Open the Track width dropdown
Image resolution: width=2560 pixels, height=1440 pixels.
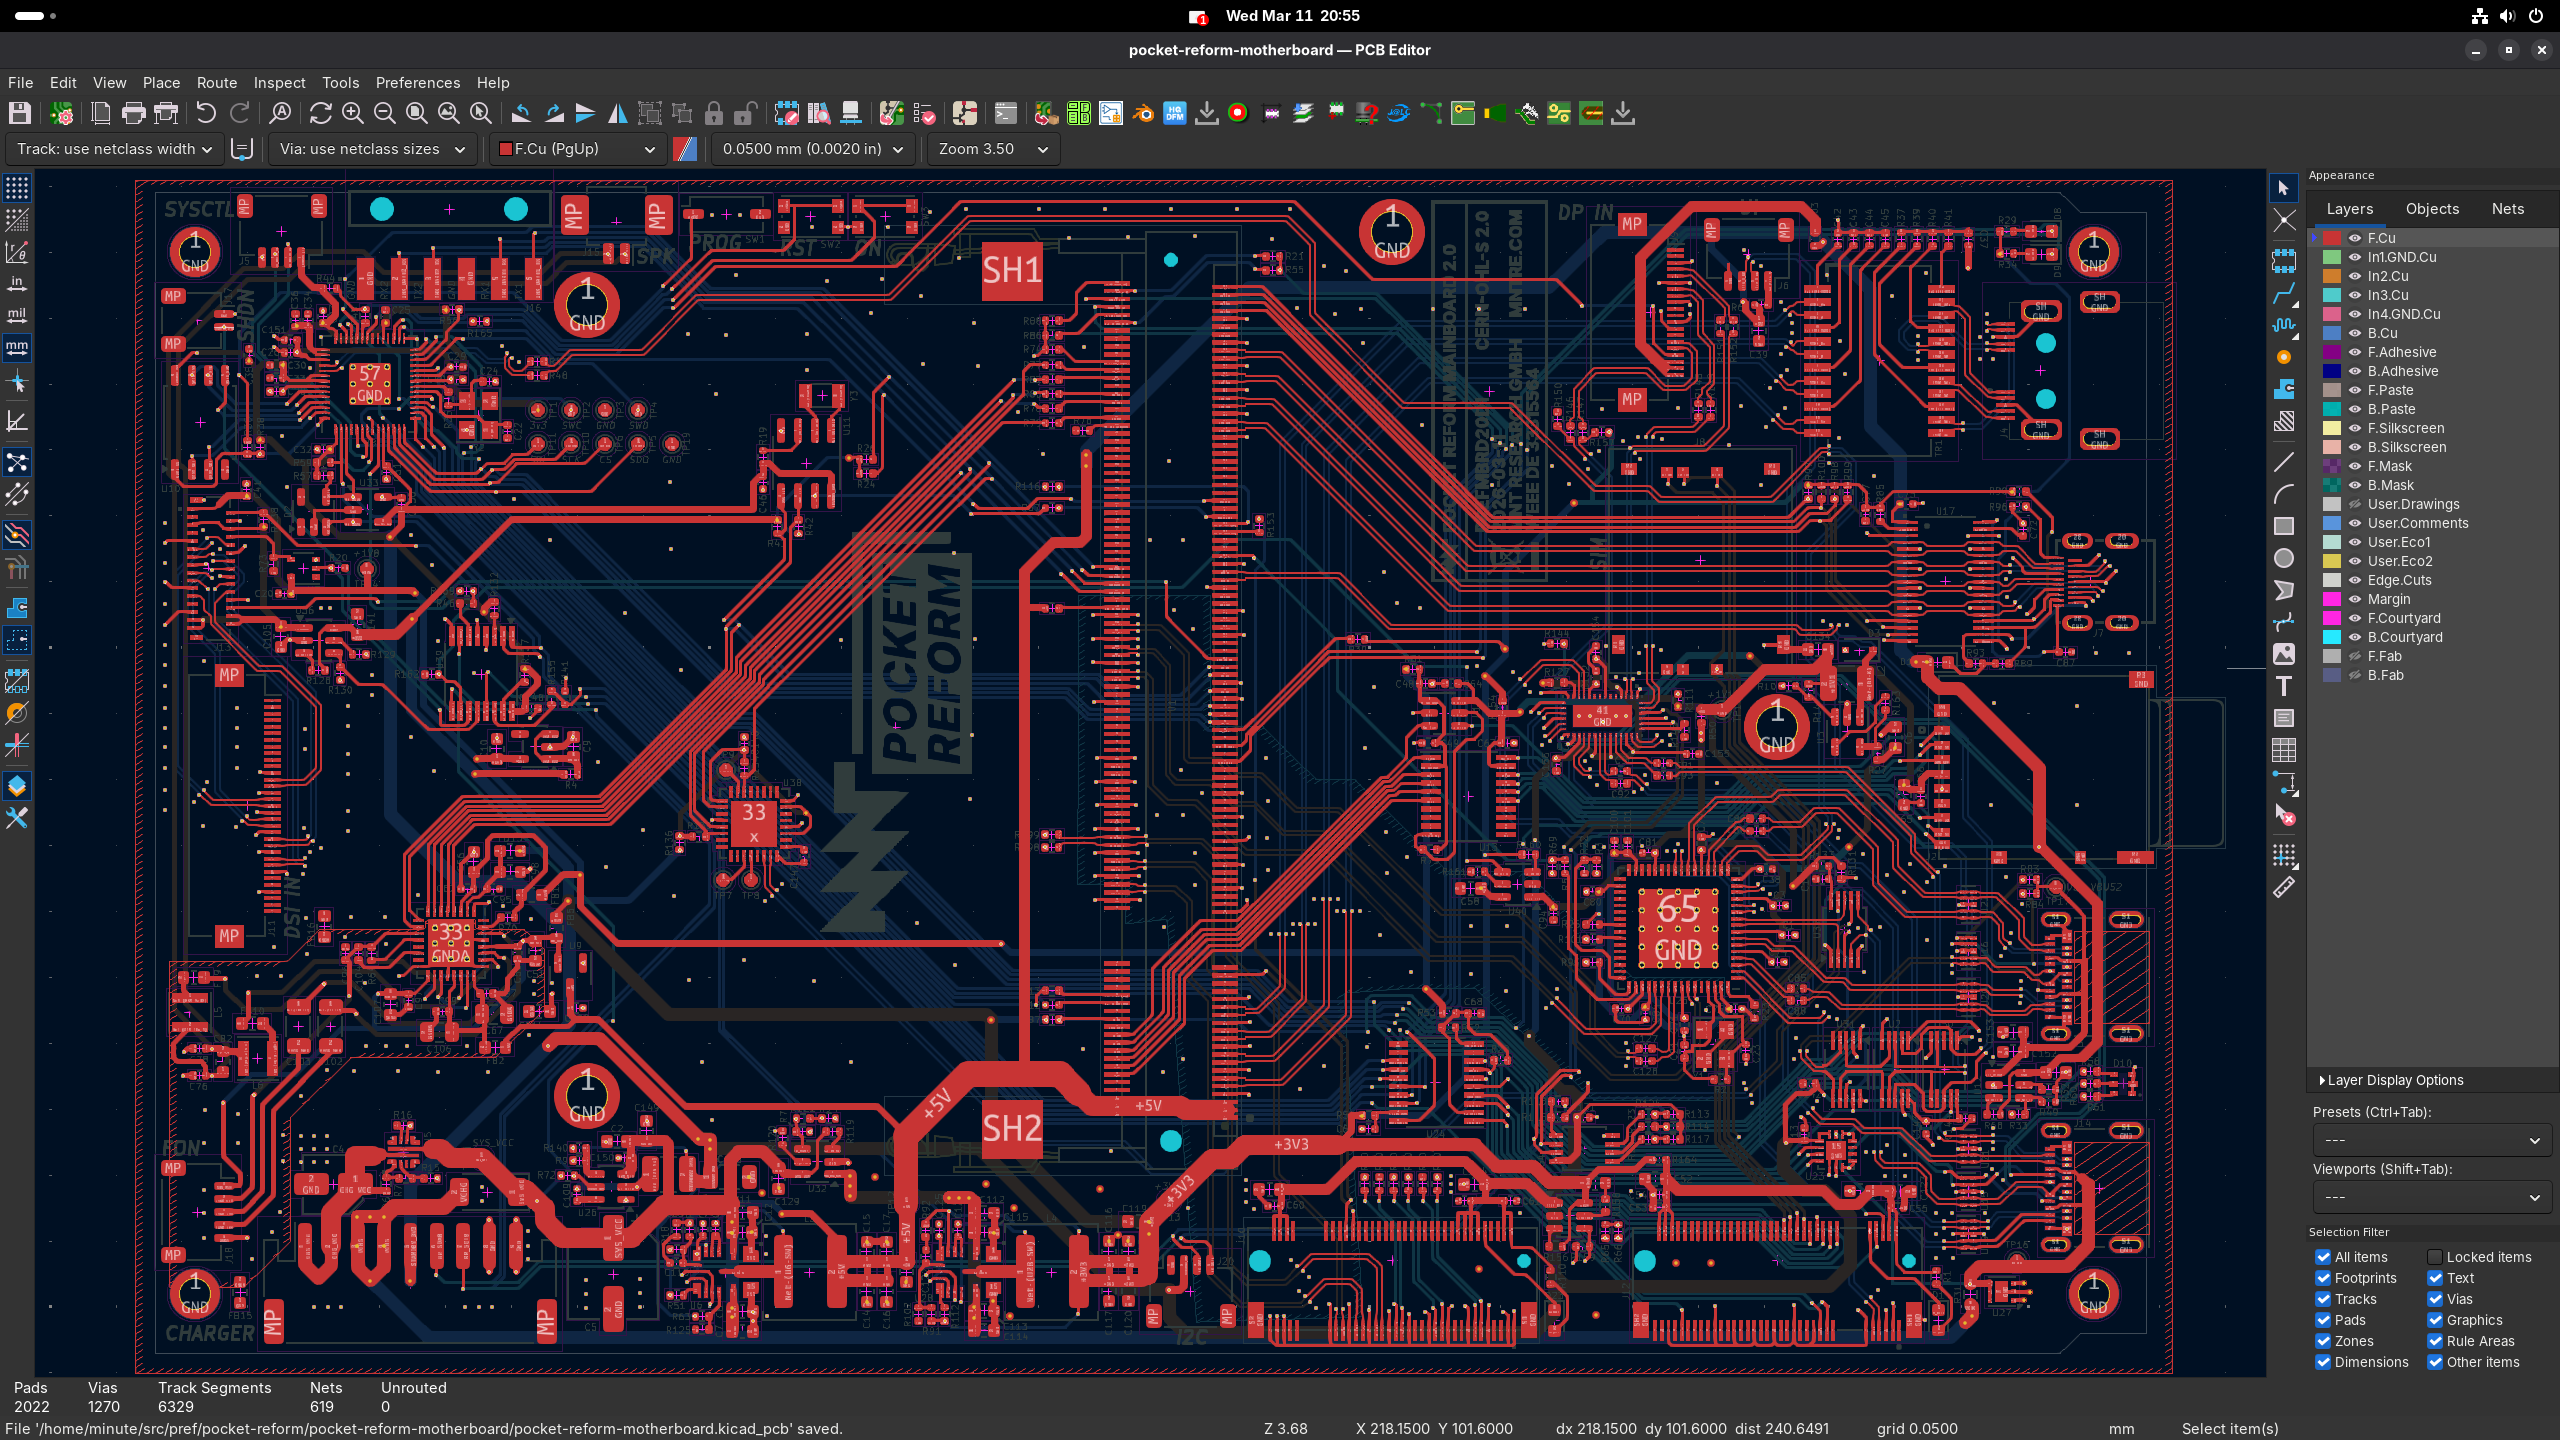pos(114,149)
